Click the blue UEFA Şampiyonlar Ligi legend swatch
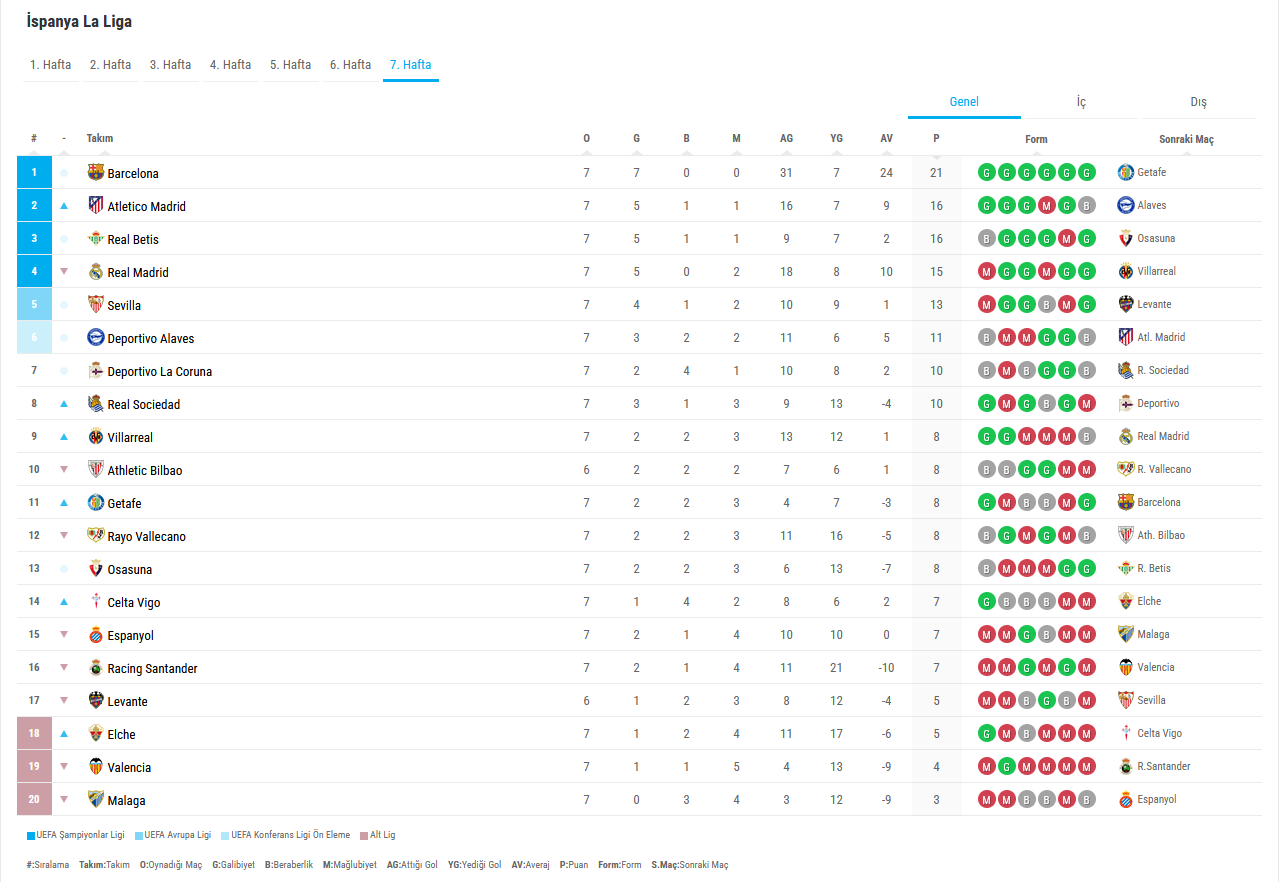 click(x=31, y=835)
